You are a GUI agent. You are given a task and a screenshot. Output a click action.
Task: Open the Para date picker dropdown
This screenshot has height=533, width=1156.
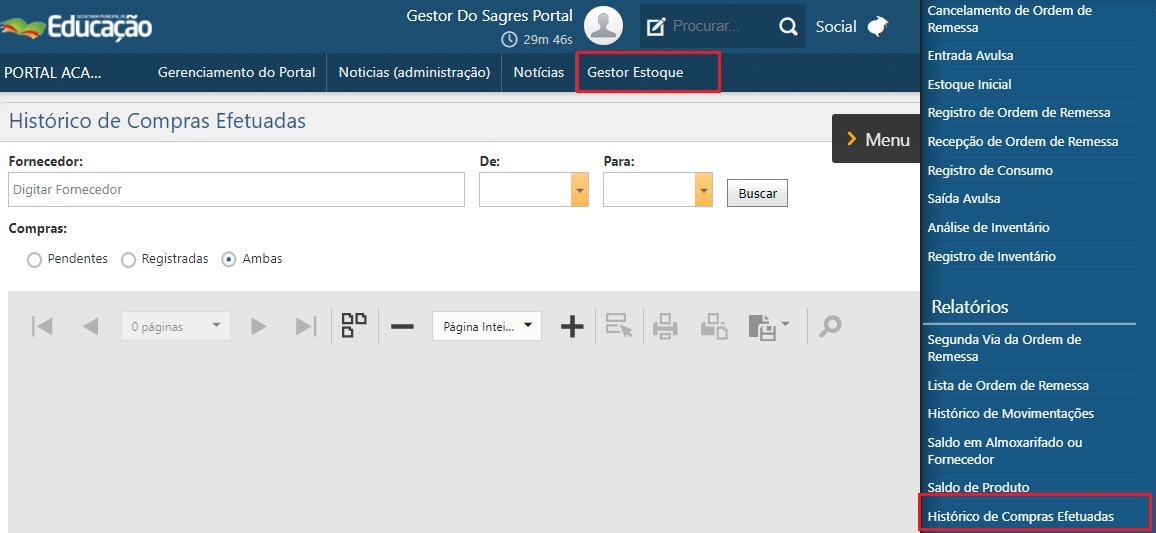coord(704,190)
